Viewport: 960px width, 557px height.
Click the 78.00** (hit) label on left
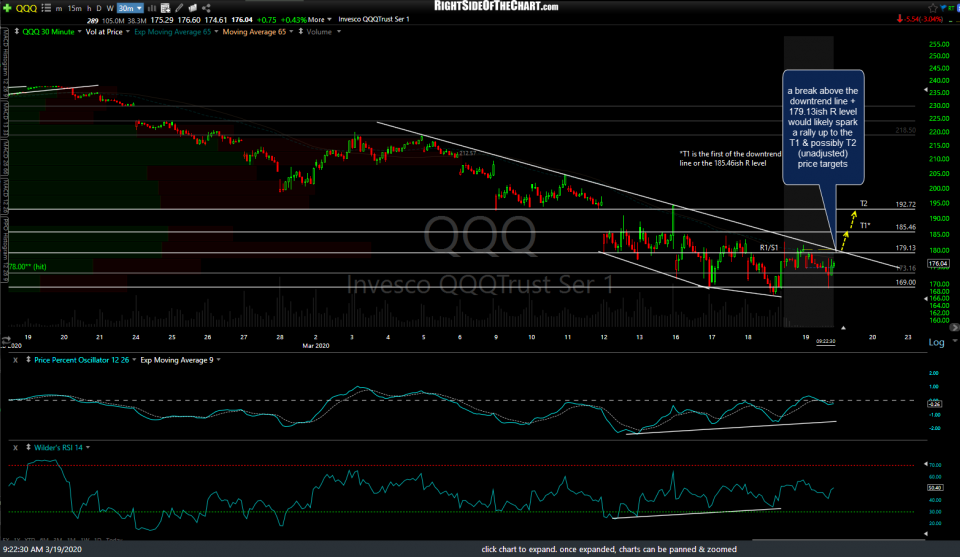click(26, 267)
